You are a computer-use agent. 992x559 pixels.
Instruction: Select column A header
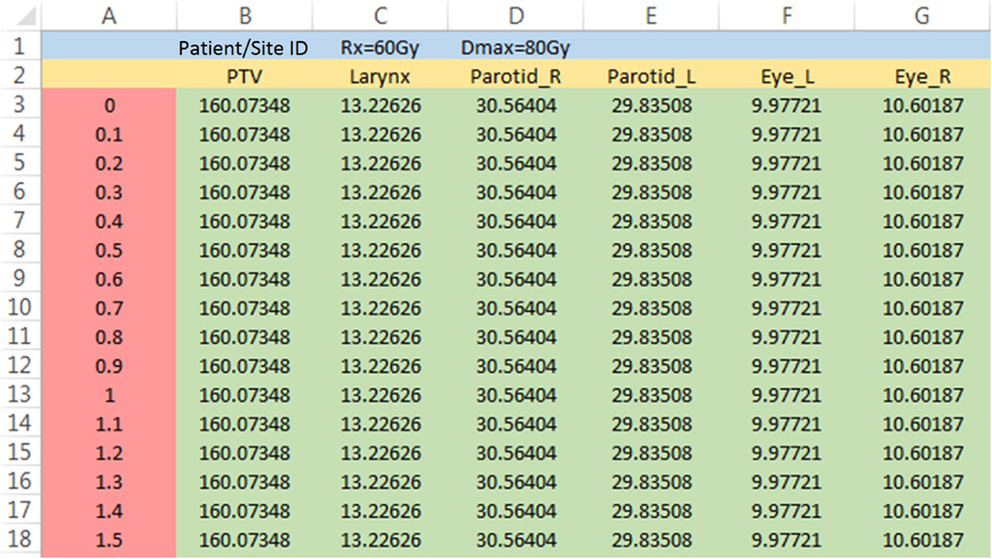click(109, 15)
